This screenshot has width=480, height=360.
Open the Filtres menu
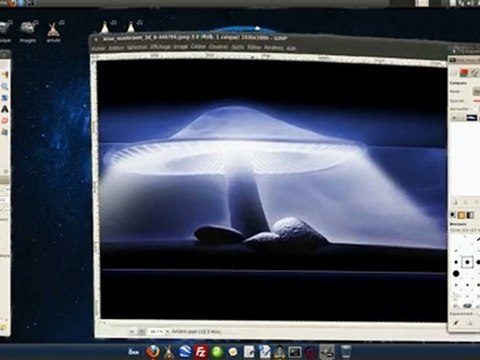[x=254, y=48]
